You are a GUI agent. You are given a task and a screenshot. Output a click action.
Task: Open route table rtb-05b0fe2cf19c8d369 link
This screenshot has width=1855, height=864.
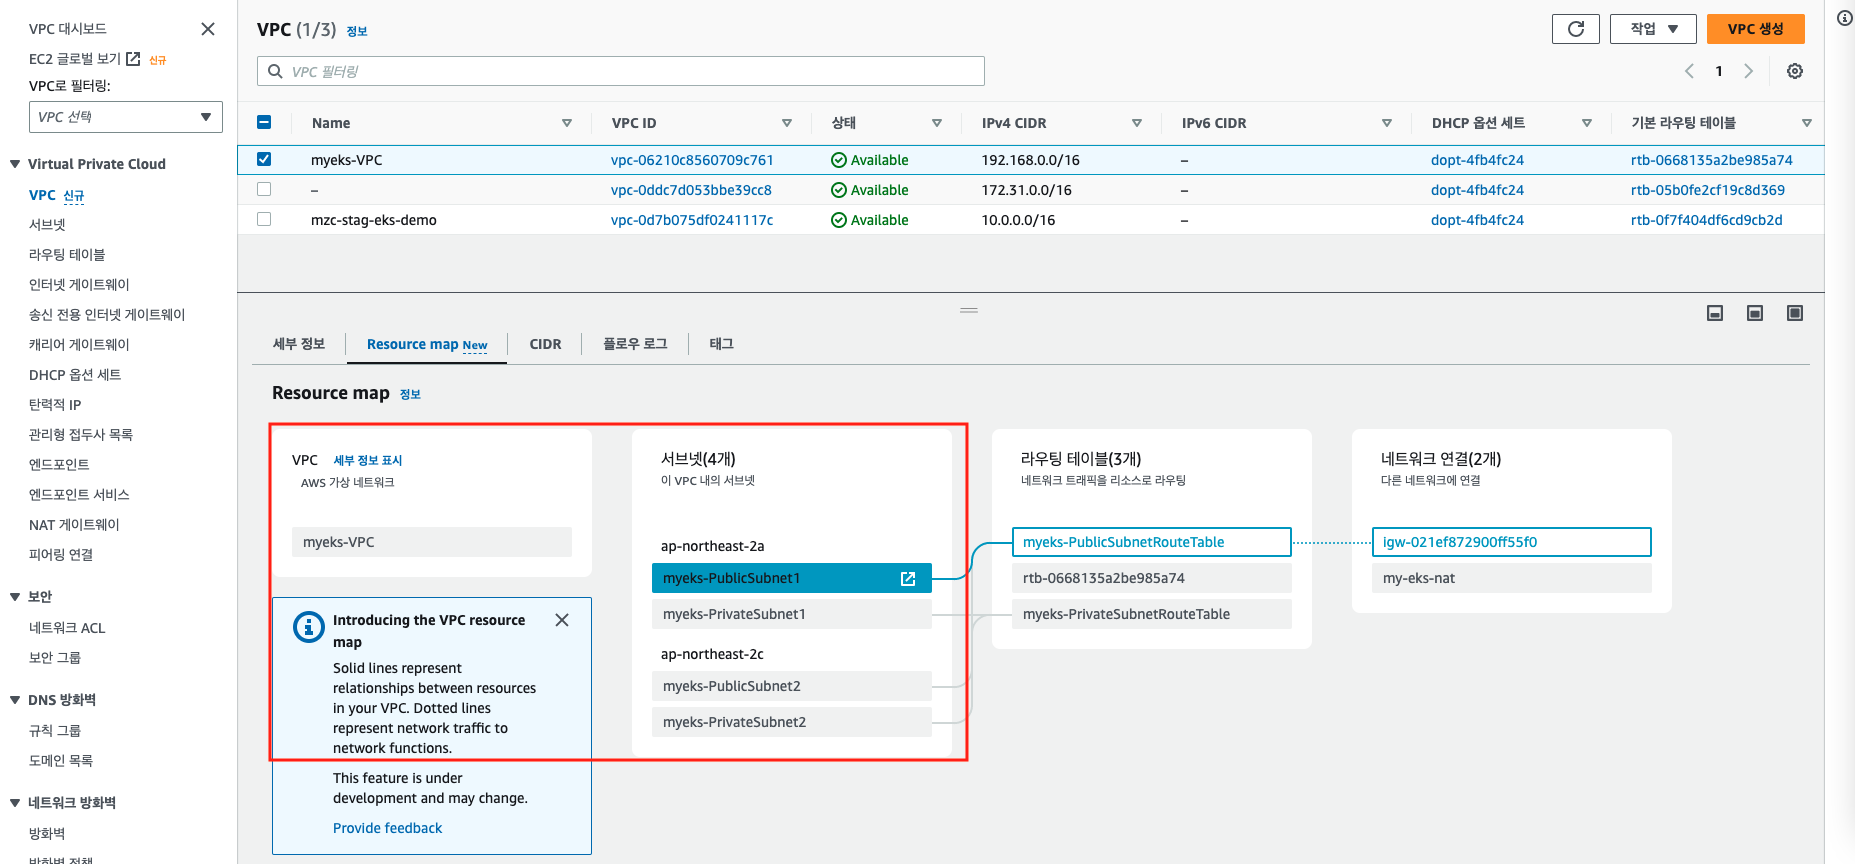[x=1708, y=190]
